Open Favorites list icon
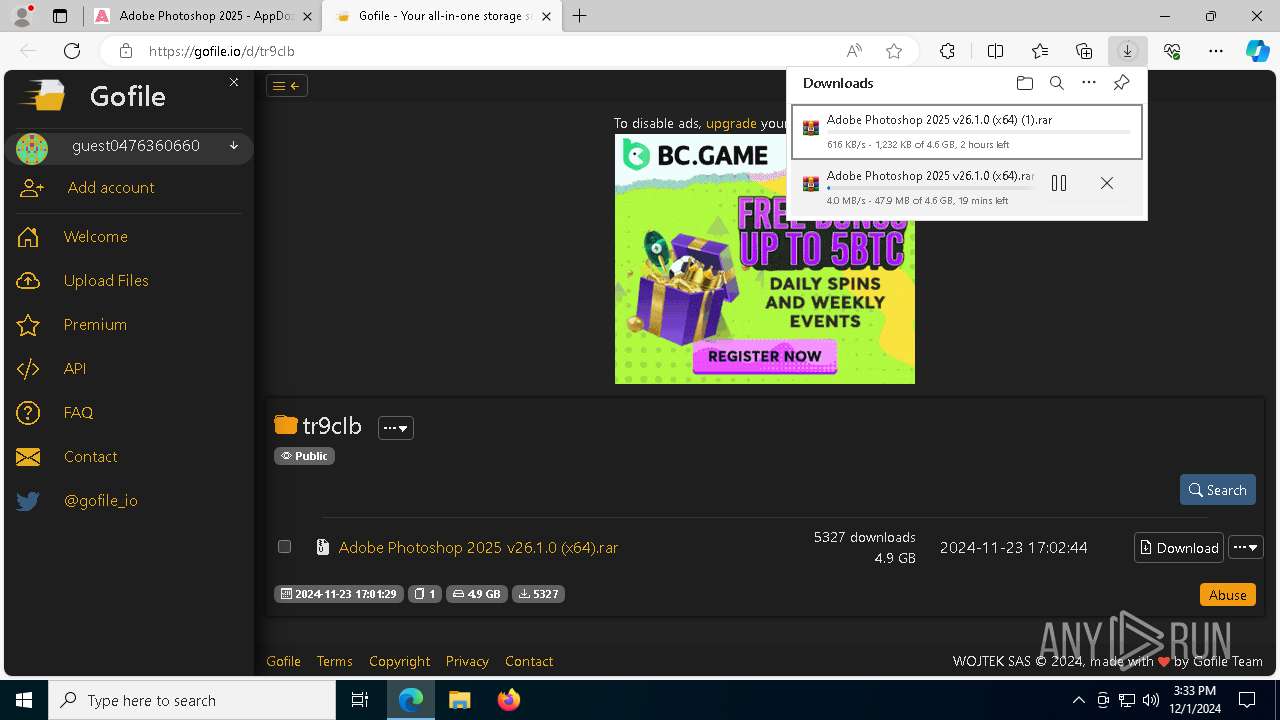The image size is (1280, 720). (x=1040, y=51)
